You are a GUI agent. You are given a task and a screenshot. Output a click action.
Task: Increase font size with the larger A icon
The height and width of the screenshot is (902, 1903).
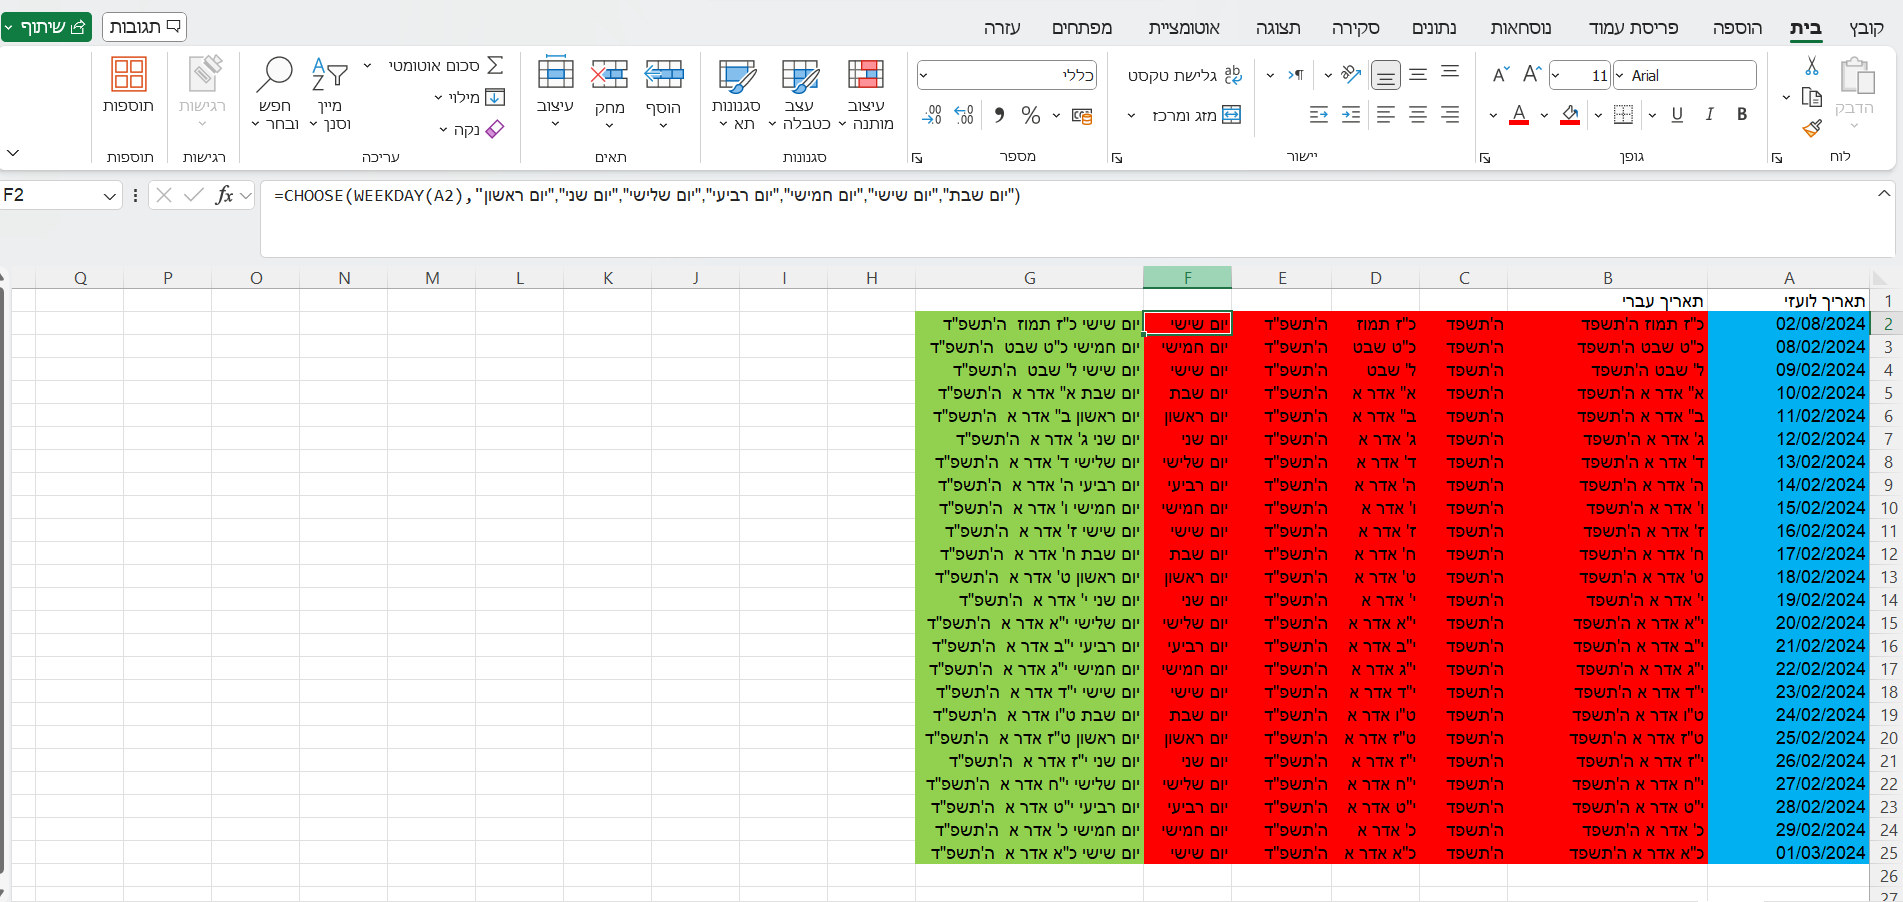[1532, 75]
